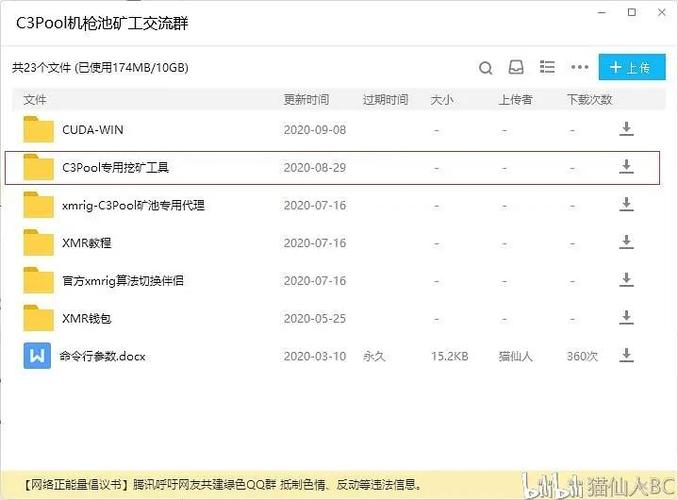This screenshot has width=678, height=500.
Task: Click the date 2020-05-25
Action: (315, 318)
